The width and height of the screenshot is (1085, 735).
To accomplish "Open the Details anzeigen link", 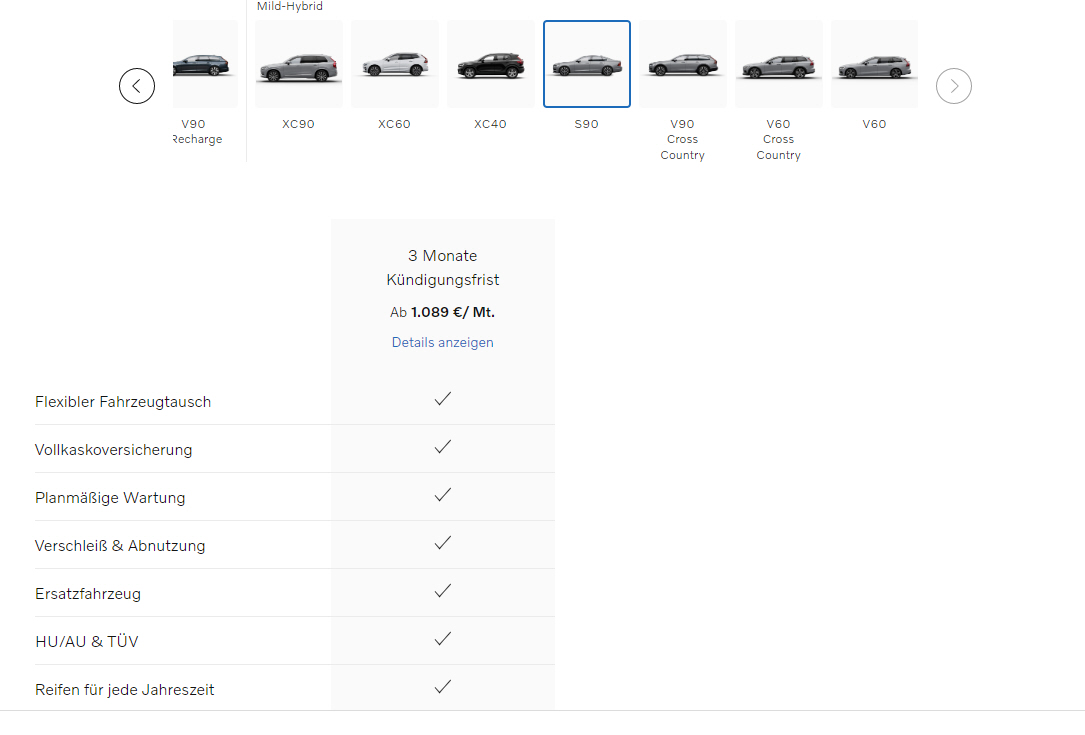I will [x=442, y=342].
